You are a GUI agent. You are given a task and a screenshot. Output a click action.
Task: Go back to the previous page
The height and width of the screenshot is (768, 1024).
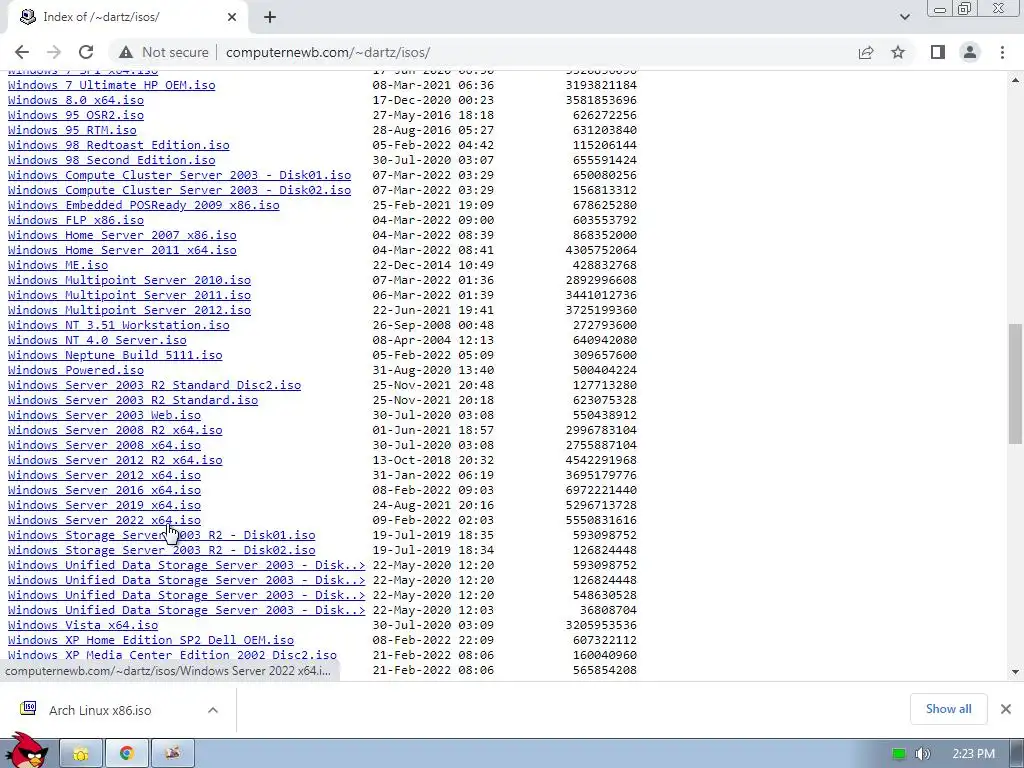22,52
